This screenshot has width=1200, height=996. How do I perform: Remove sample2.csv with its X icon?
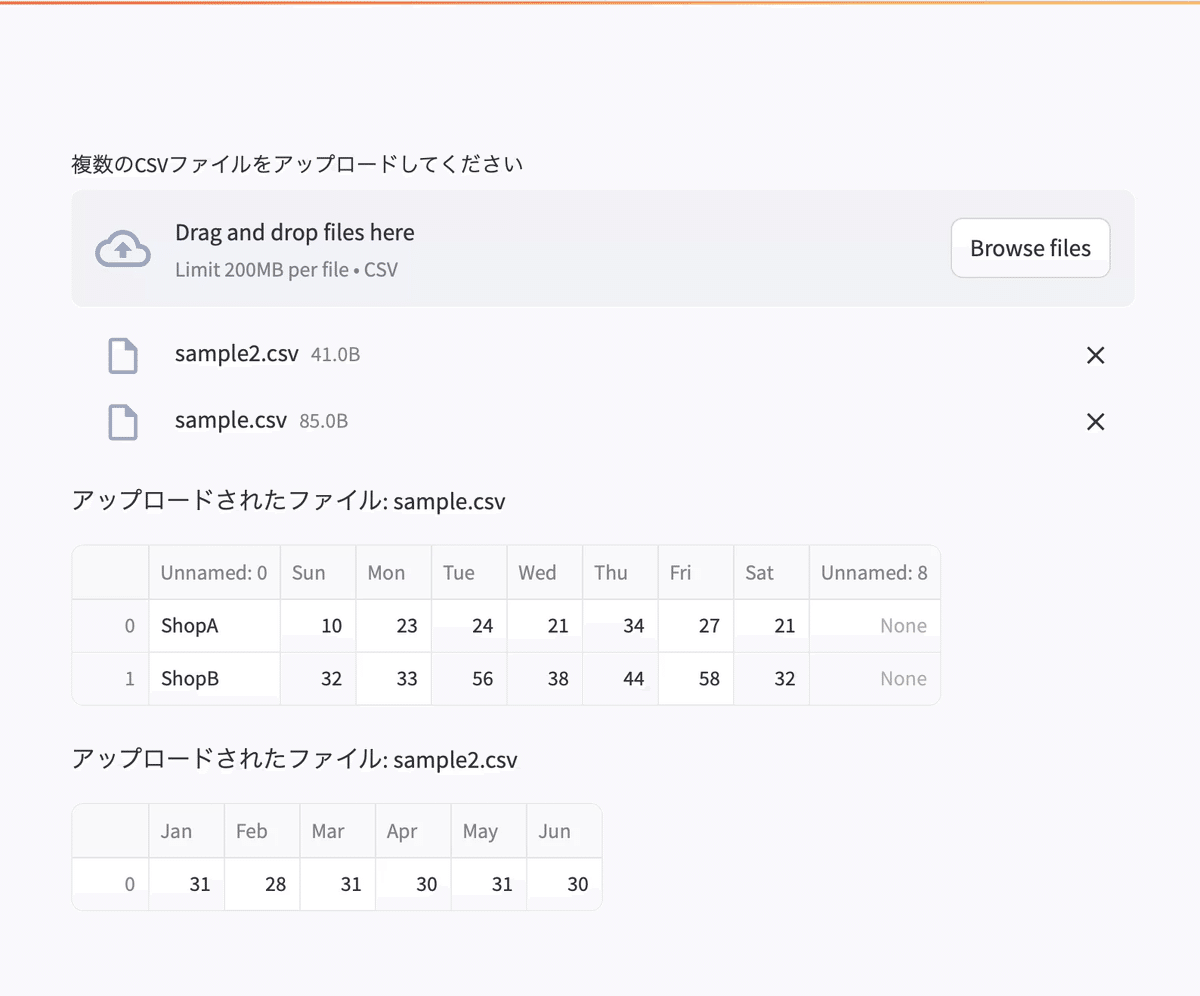point(1095,355)
